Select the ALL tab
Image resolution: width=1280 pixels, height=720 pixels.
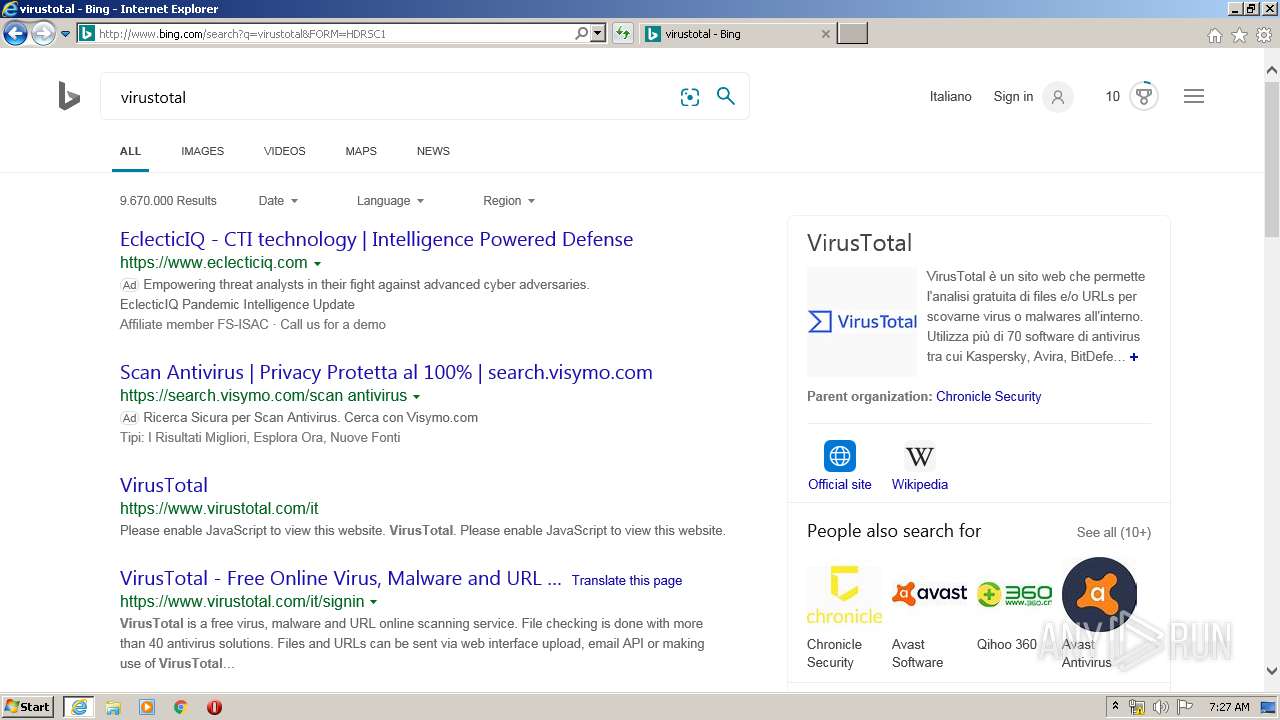click(130, 151)
